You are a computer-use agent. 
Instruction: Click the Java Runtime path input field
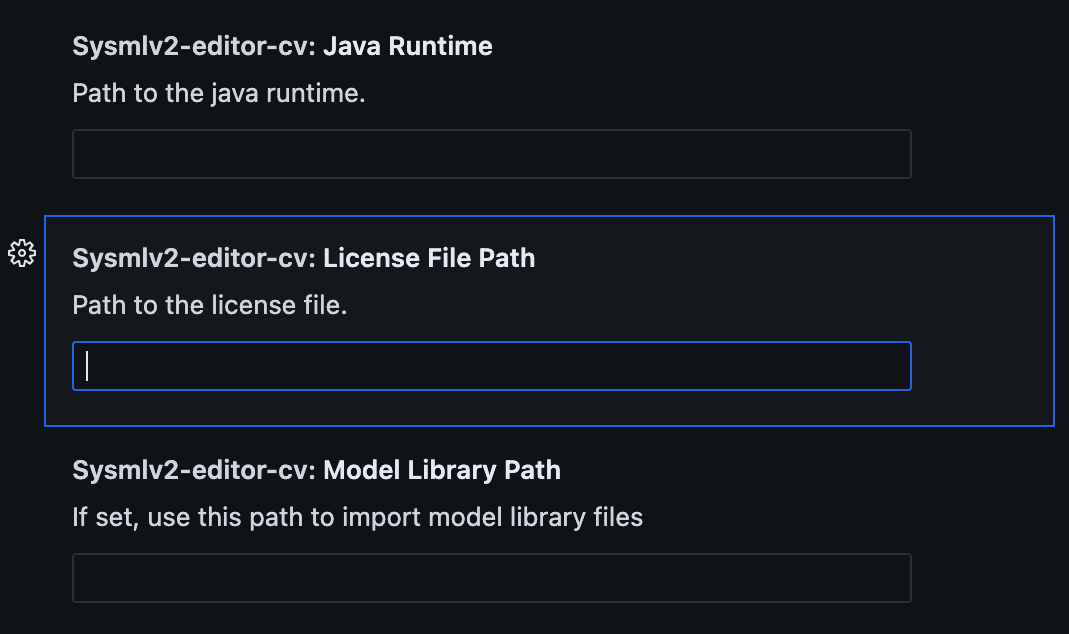(492, 154)
